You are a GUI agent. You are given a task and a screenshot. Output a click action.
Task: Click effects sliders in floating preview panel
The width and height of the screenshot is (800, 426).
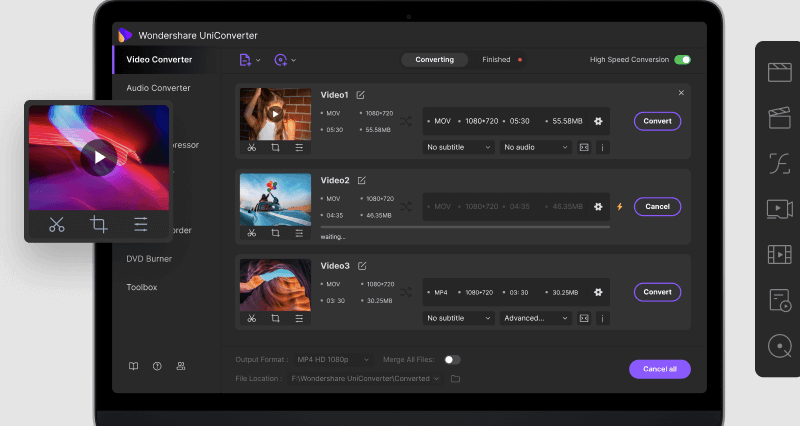tap(141, 224)
